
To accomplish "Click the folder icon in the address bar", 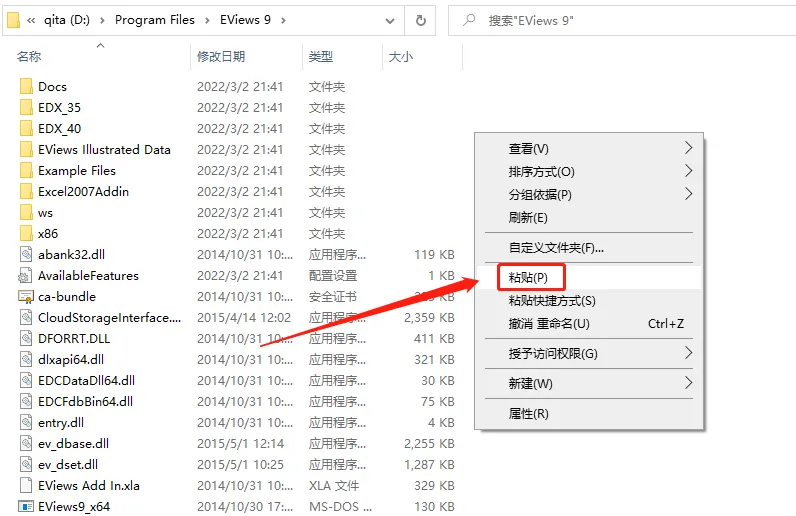I will coord(14,20).
